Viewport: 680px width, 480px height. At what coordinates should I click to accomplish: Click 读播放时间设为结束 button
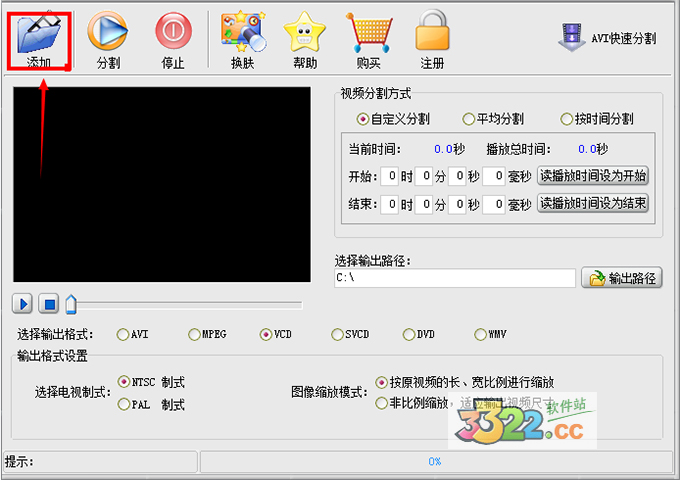click(593, 203)
